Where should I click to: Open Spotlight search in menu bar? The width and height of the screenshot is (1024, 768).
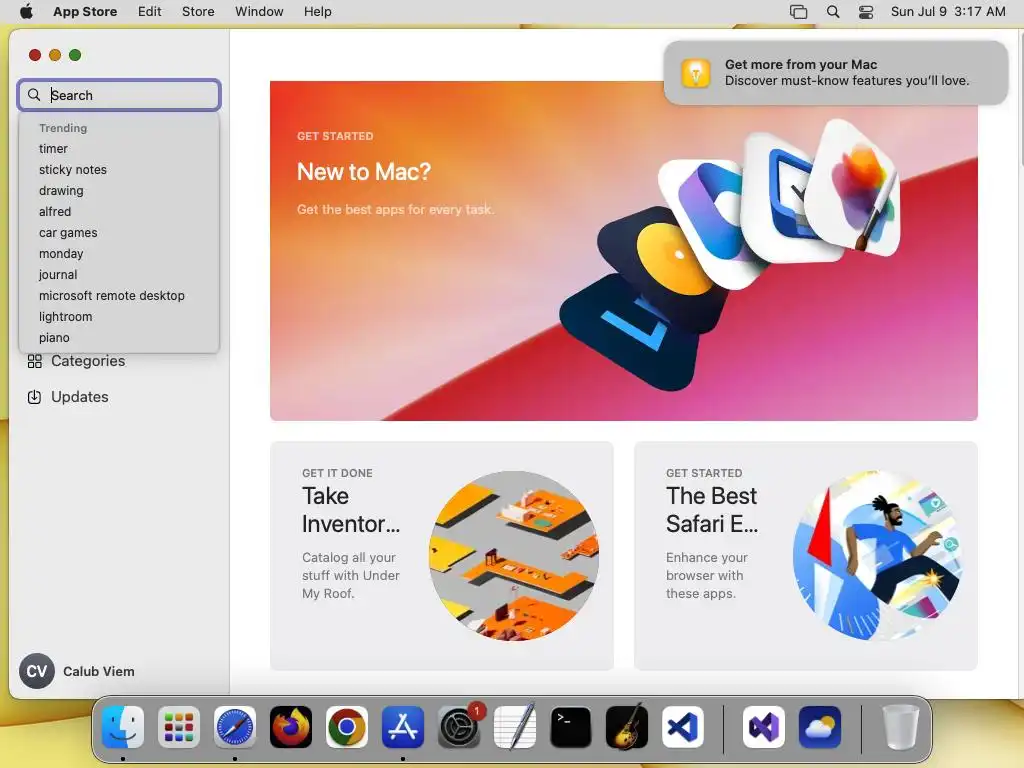click(x=833, y=12)
